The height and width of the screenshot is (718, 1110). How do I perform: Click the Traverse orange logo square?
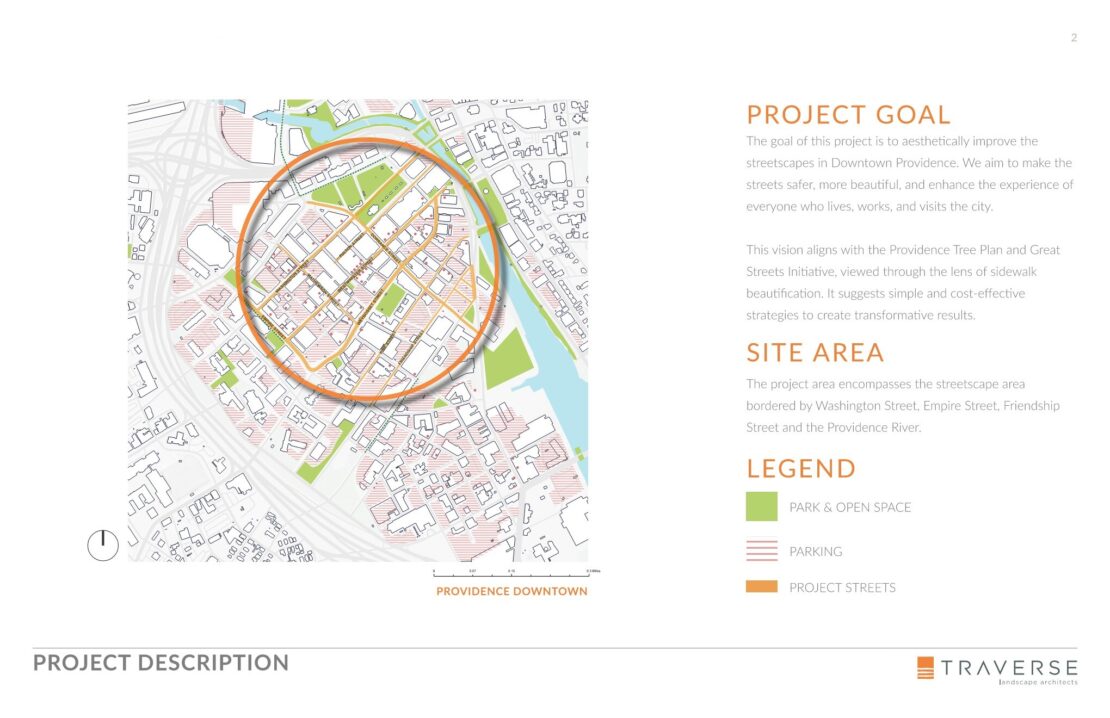[925, 668]
